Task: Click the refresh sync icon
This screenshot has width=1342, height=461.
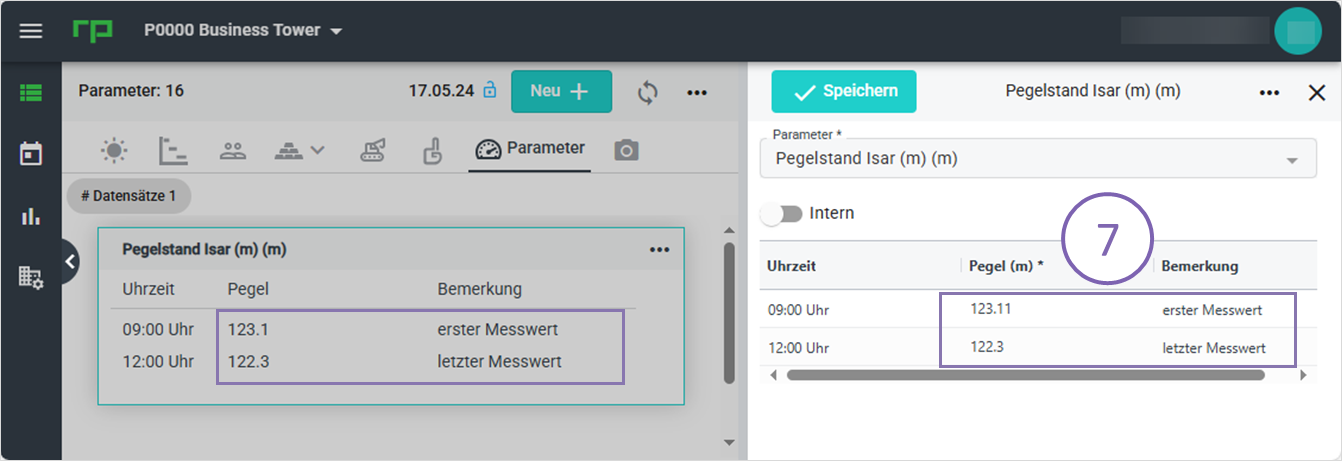Action: 648,92
